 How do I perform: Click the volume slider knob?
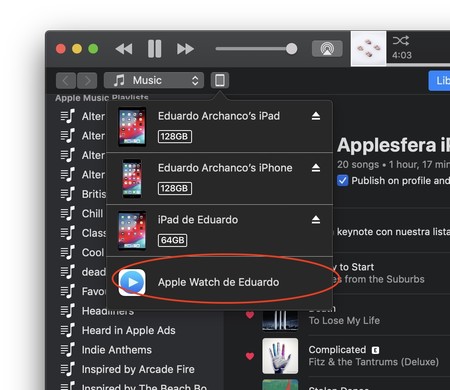pyautogui.click(x=292, y=49)
